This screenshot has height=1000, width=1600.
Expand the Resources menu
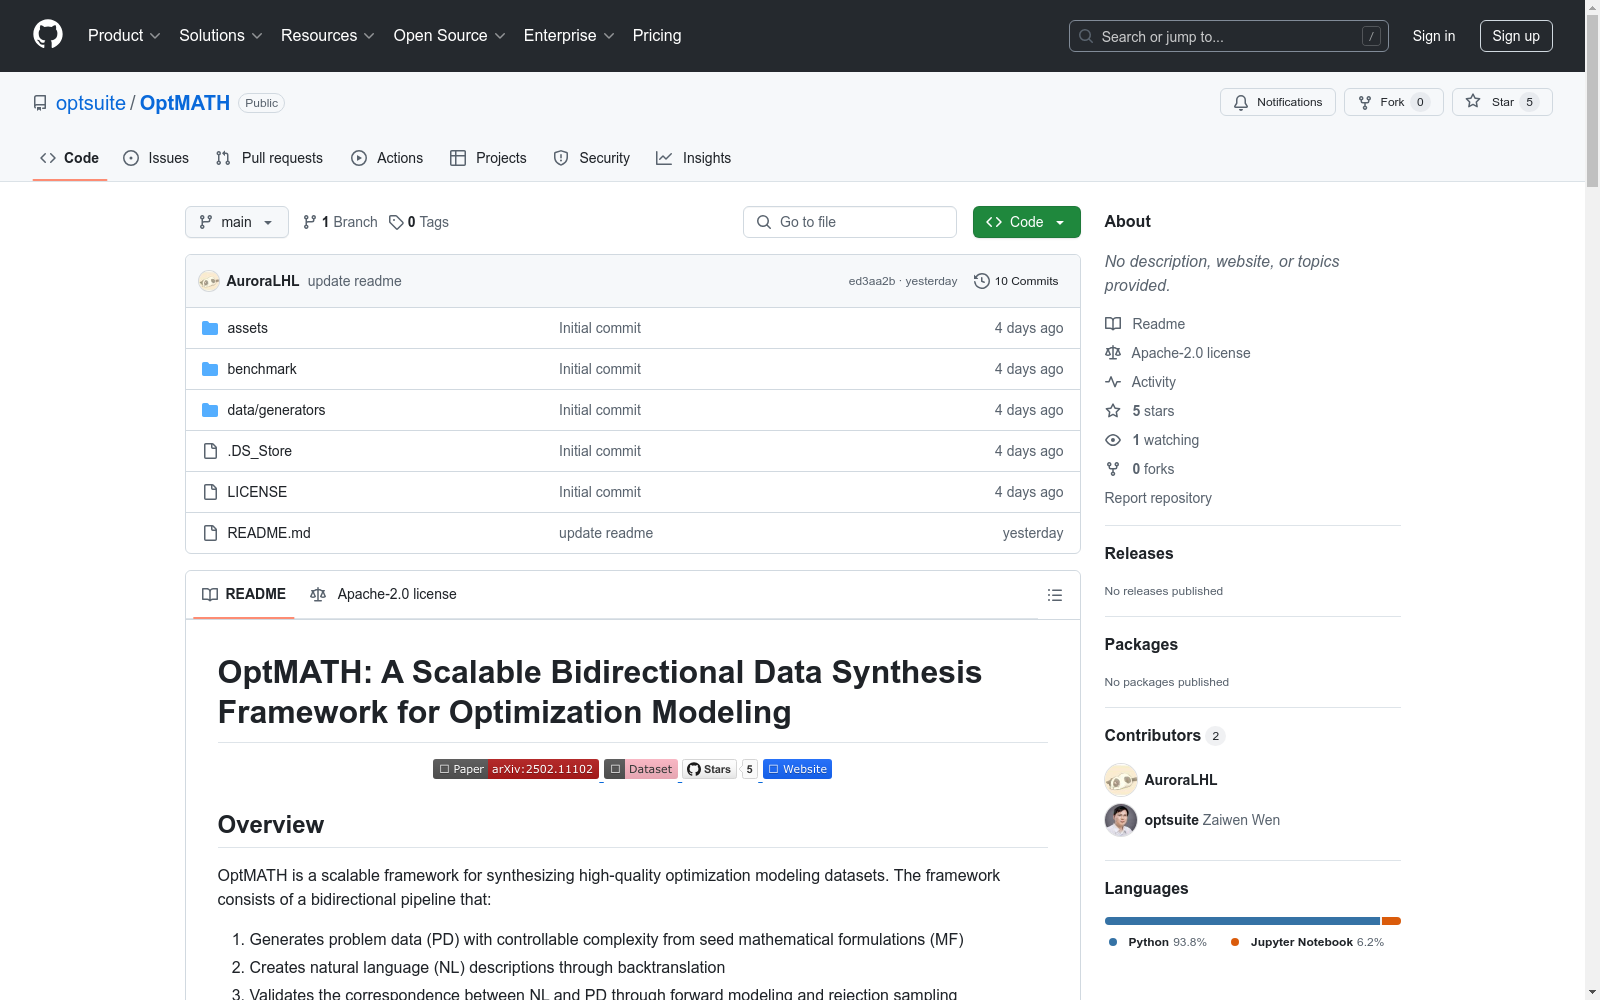point(328,36)
